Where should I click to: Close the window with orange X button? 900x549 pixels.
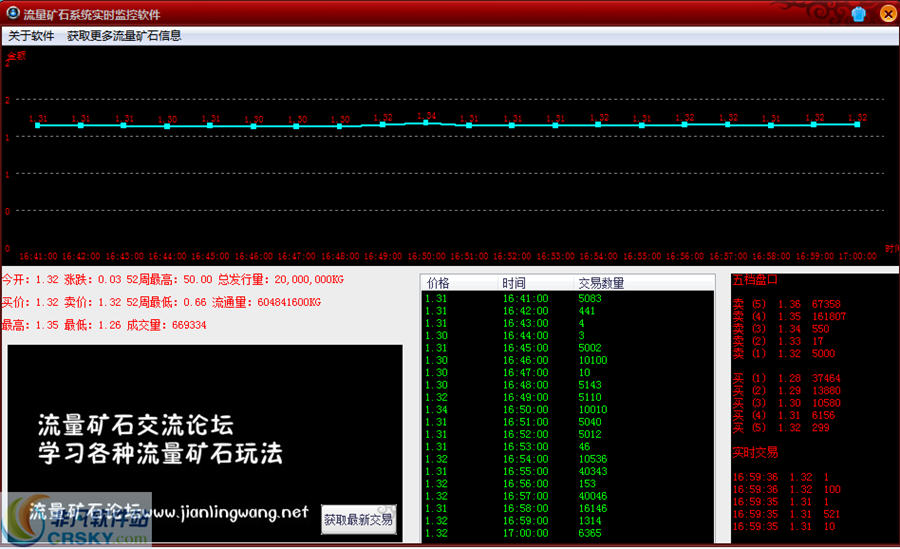(888, 14)
